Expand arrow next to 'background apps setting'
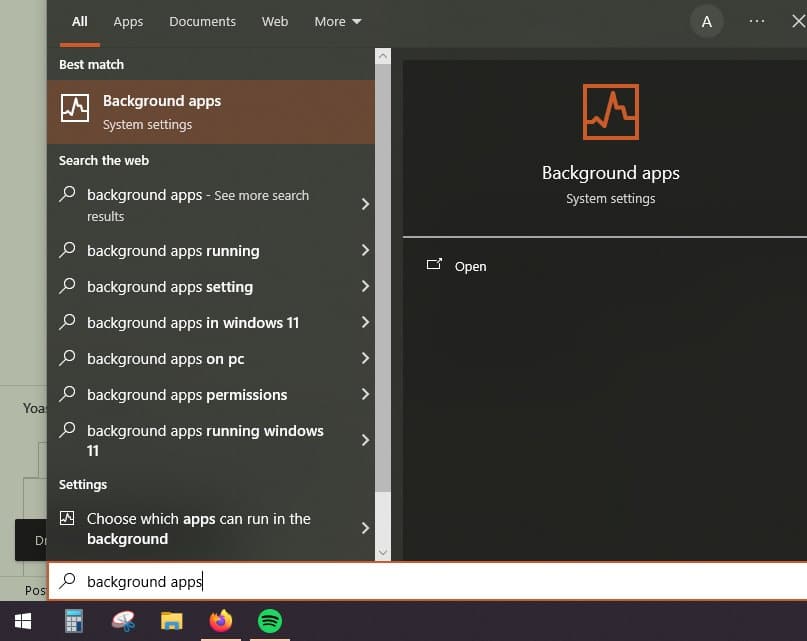 (x=365, y=286)
